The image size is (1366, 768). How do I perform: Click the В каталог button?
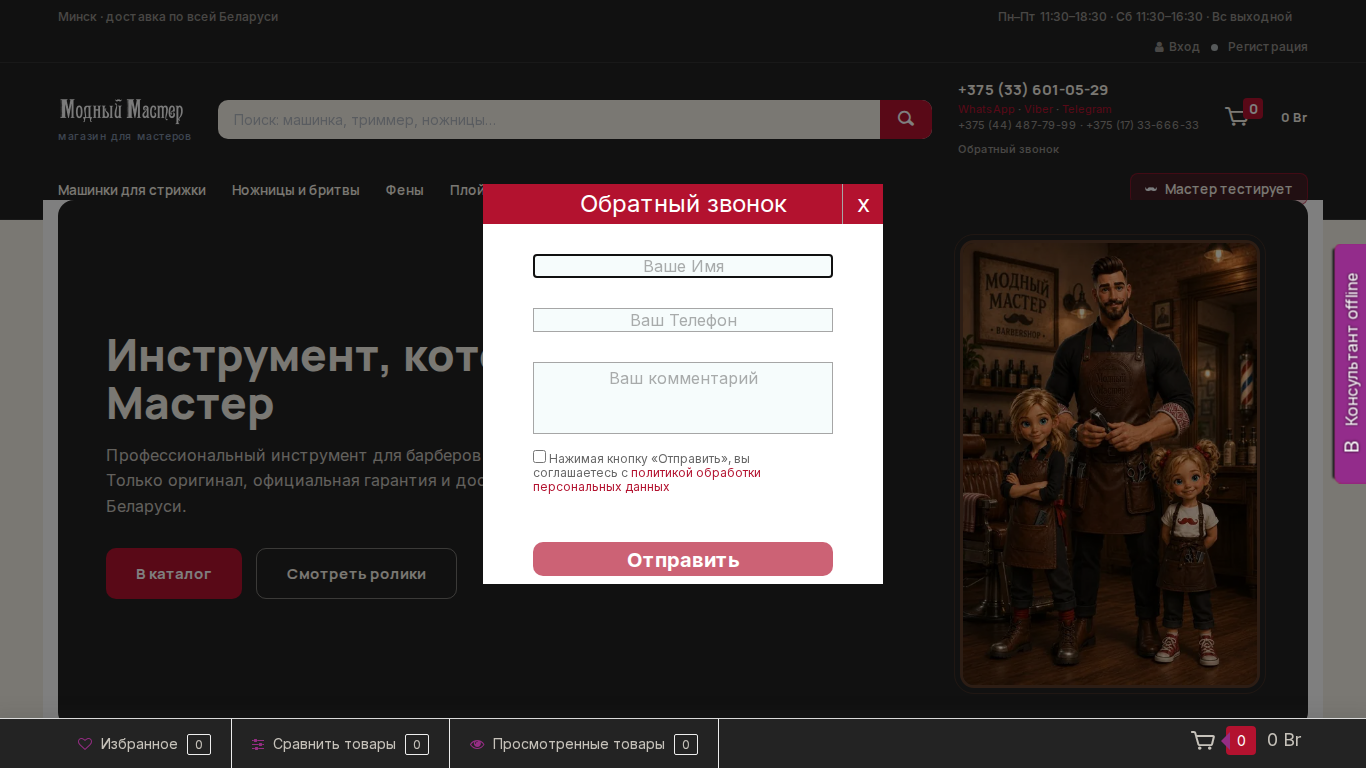point(174,573)
